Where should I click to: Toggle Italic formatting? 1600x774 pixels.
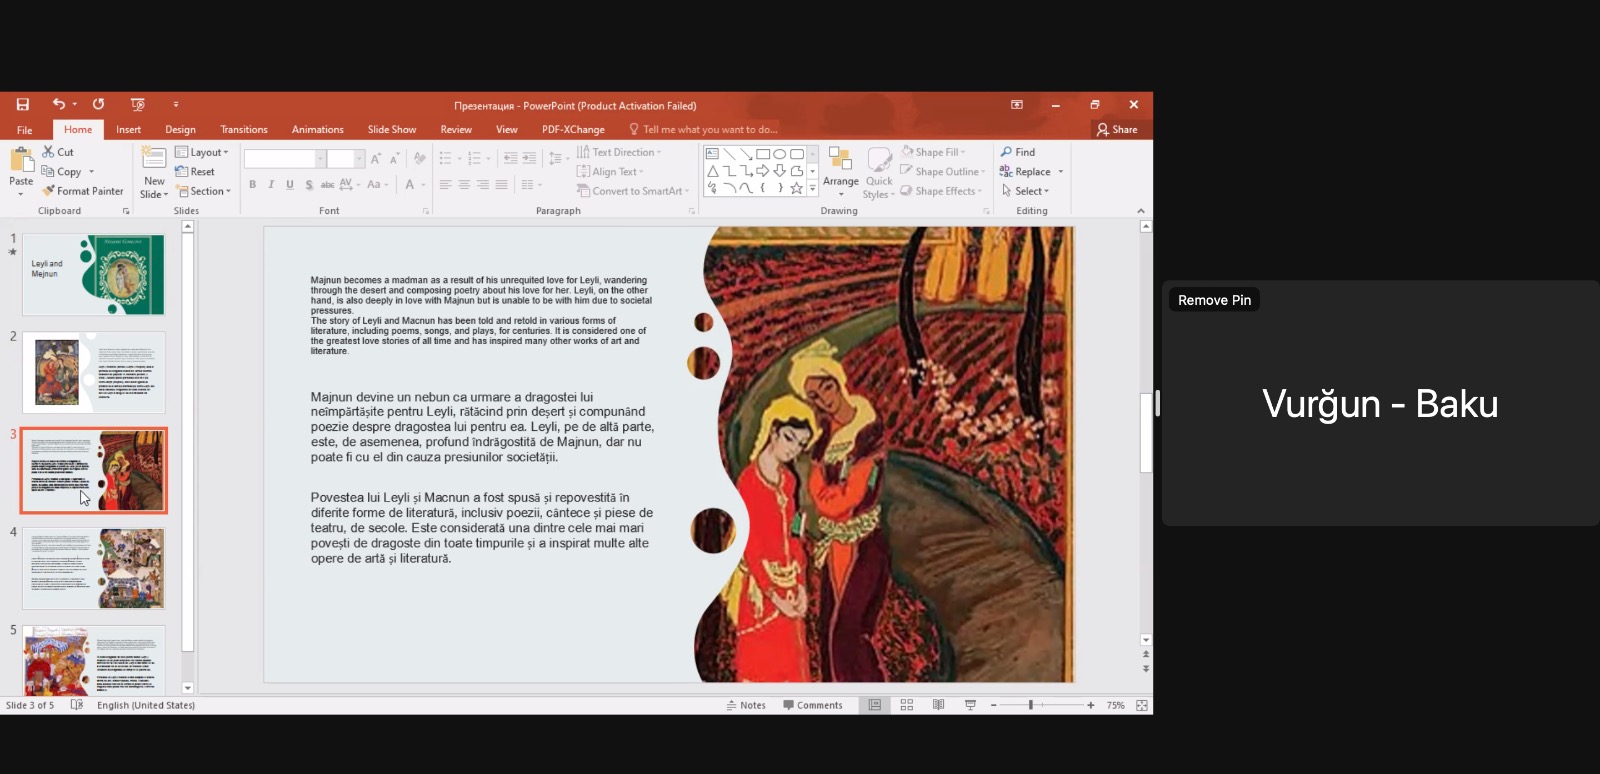tap(271, 184)
